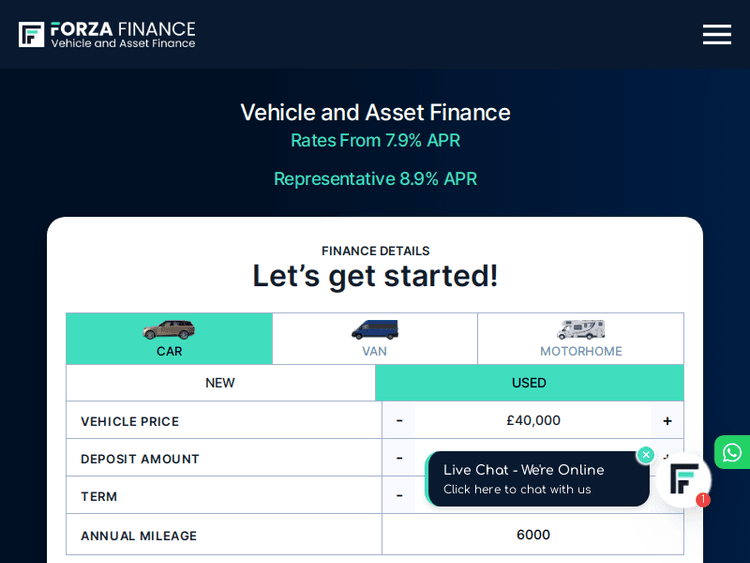Choose the New vehicle condition
Image resolution: width=750 pixels, height=563 pixels.
click(x=220, y=383)
